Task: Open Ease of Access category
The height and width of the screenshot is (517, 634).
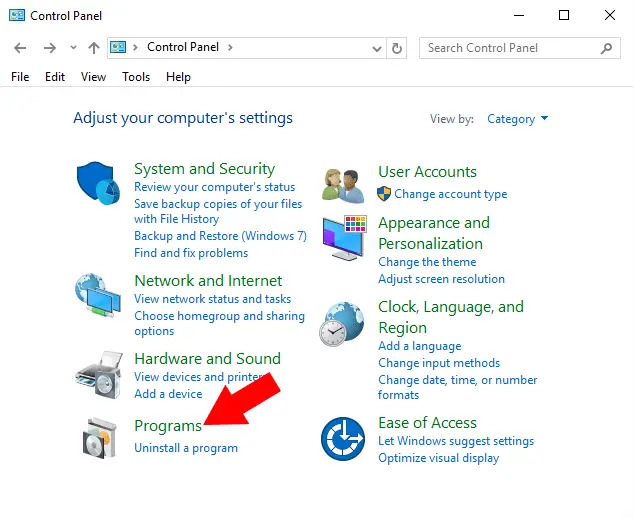Action: [x=427, y=423]
